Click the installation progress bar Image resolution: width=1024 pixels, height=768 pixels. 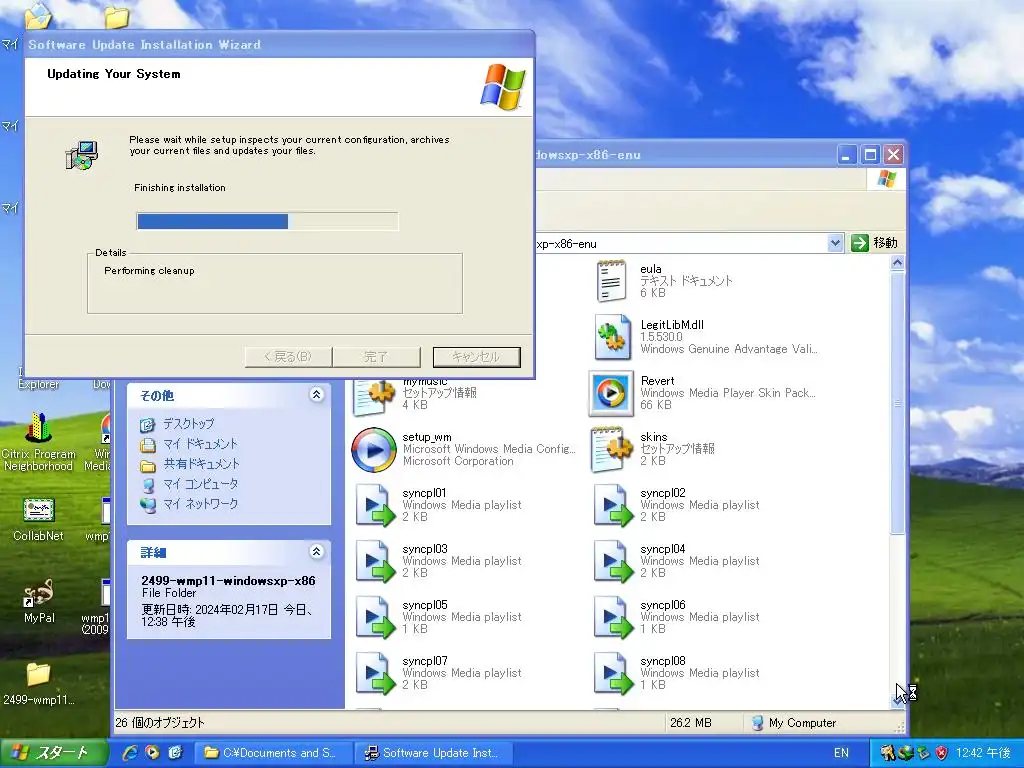tap(267, 221)
